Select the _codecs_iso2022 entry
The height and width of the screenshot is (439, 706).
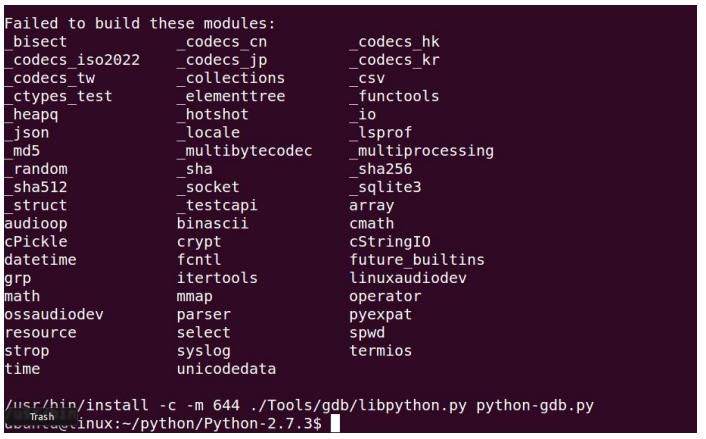[x=72, y=60]
